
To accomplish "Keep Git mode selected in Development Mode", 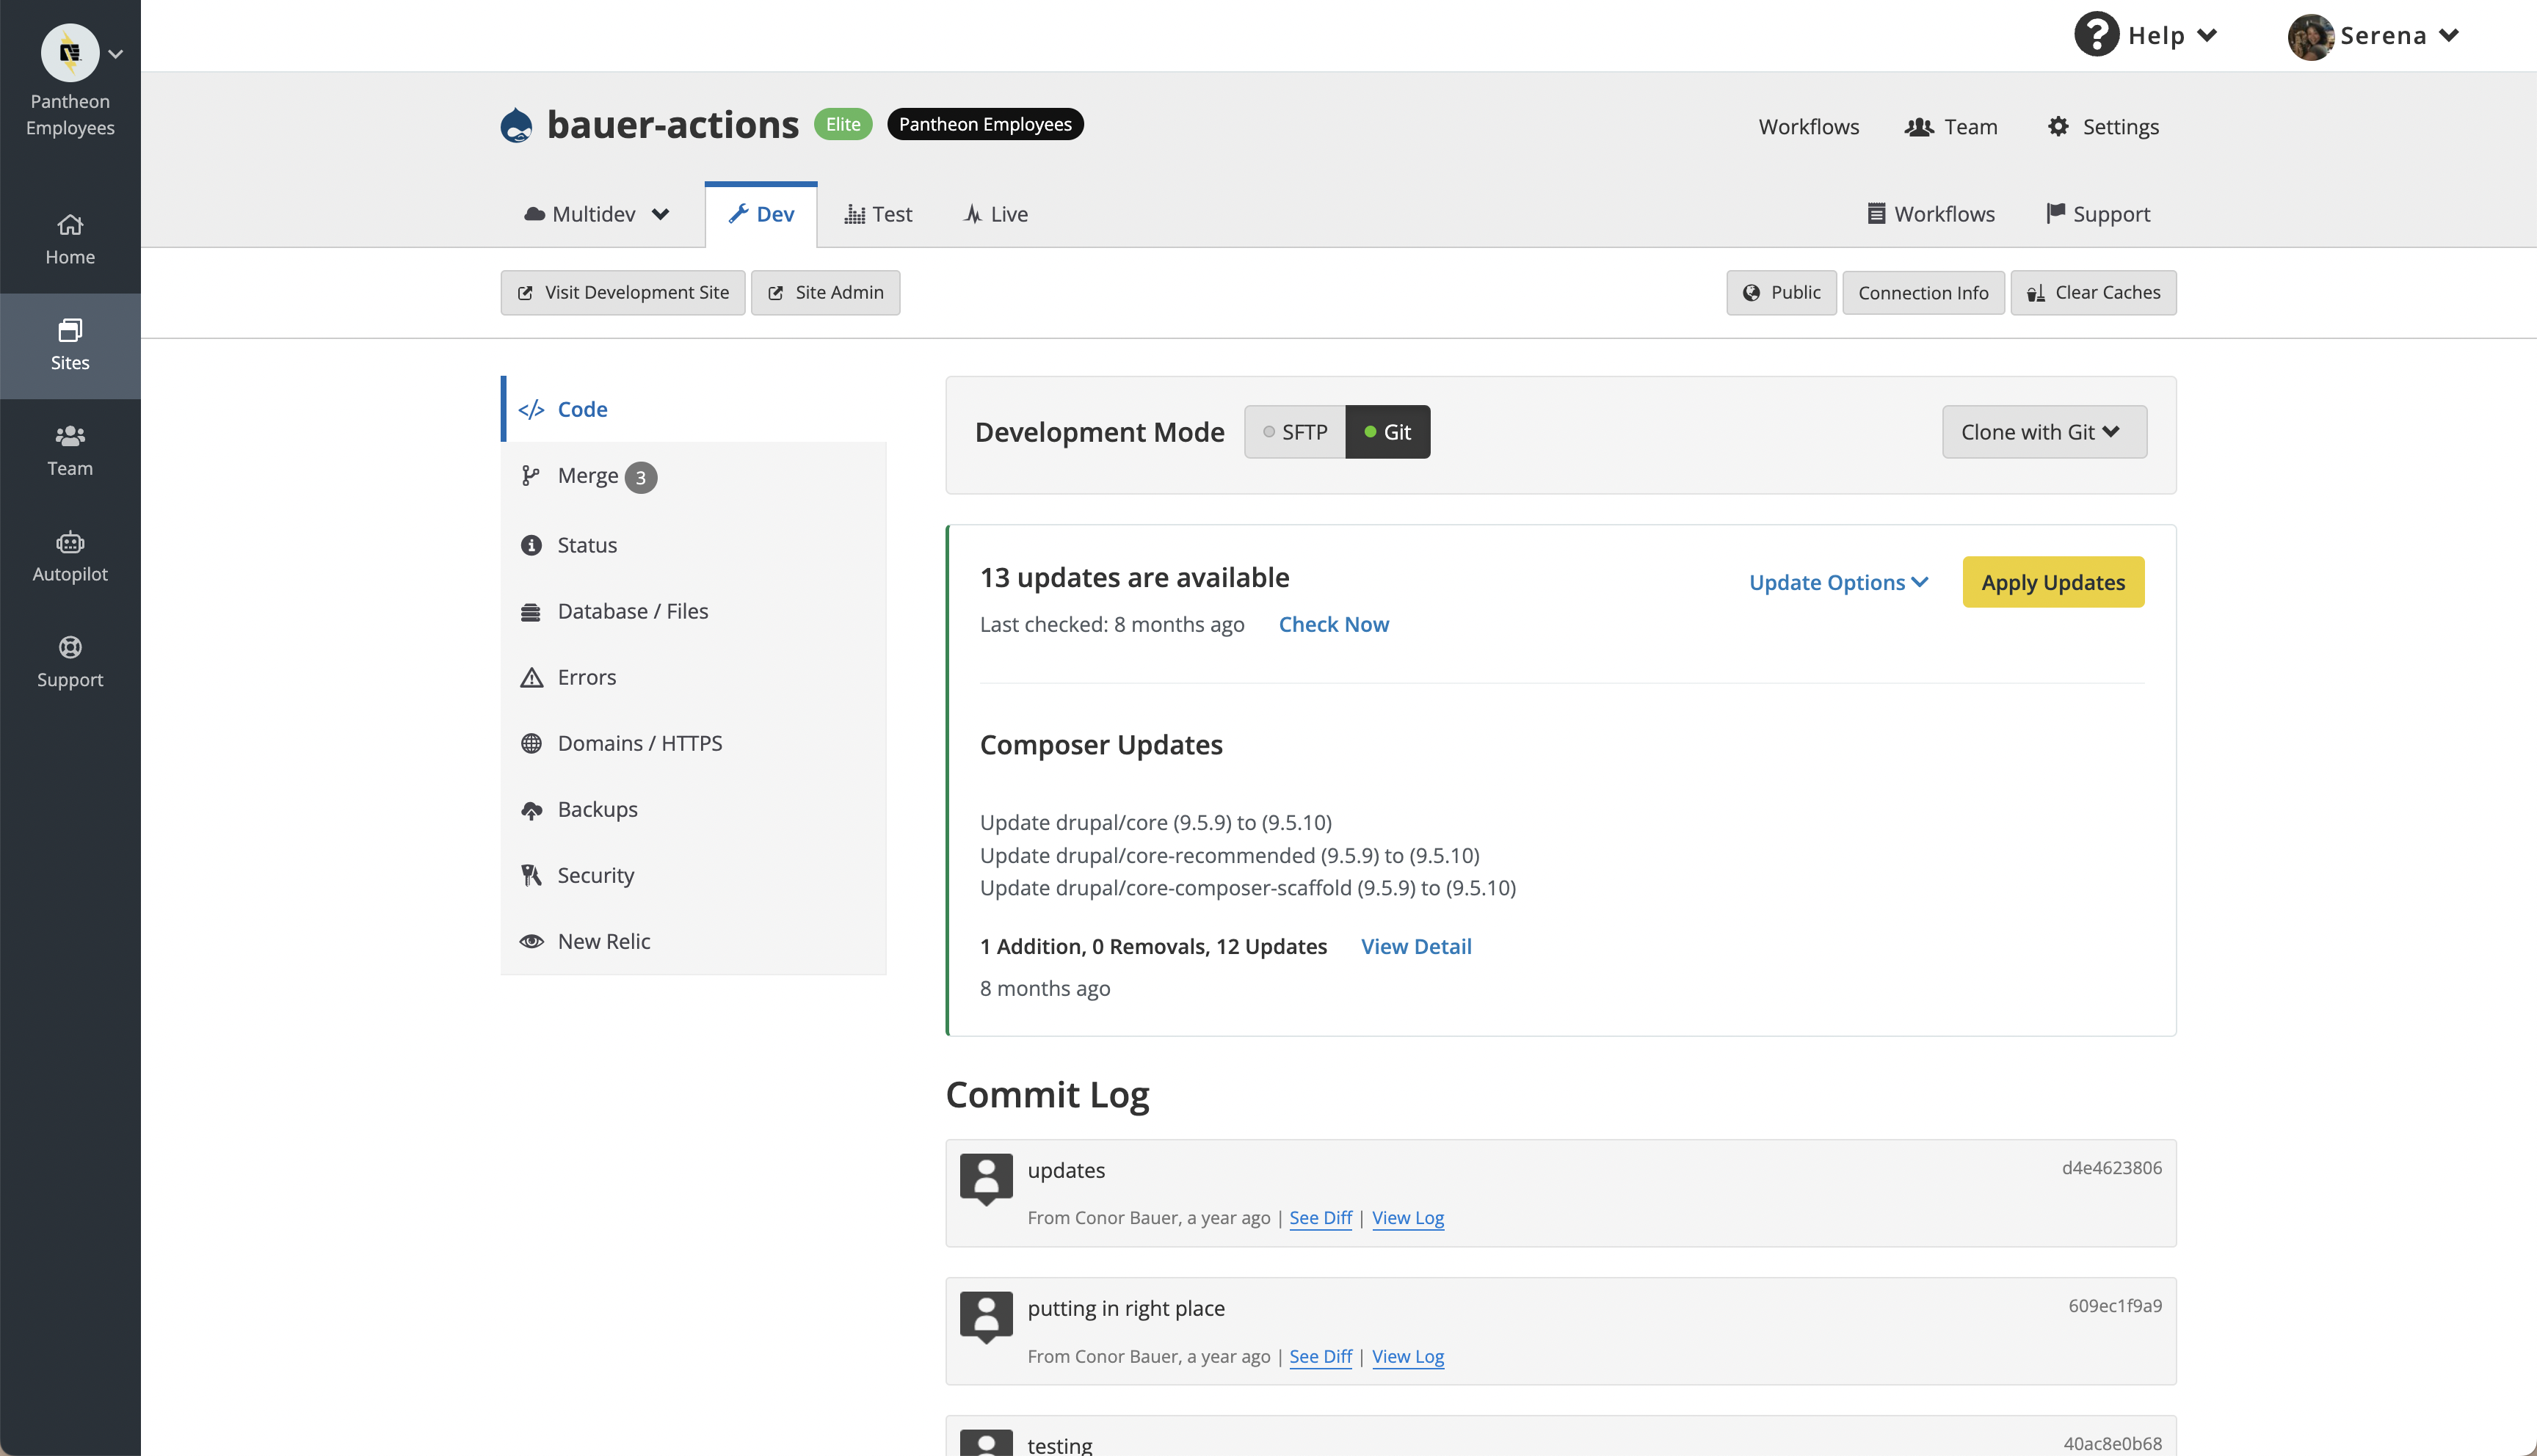I will point(1388,431).
